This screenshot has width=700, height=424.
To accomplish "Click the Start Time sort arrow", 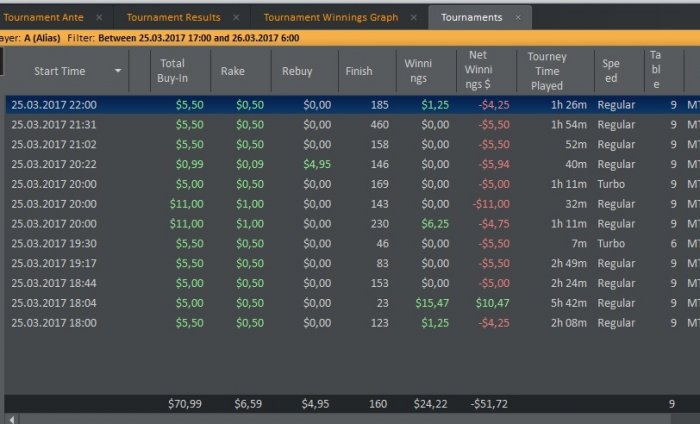I will [118, 71].
